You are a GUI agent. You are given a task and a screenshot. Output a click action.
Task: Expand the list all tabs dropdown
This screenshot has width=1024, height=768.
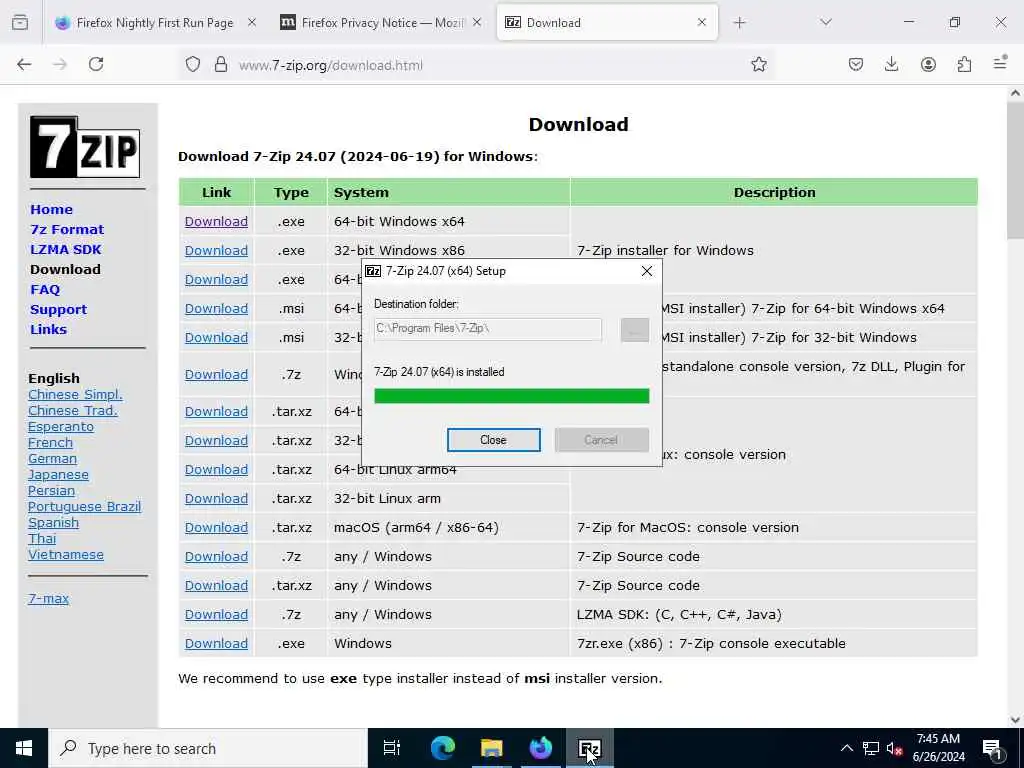pyautogui.click(x=826, y=23)
